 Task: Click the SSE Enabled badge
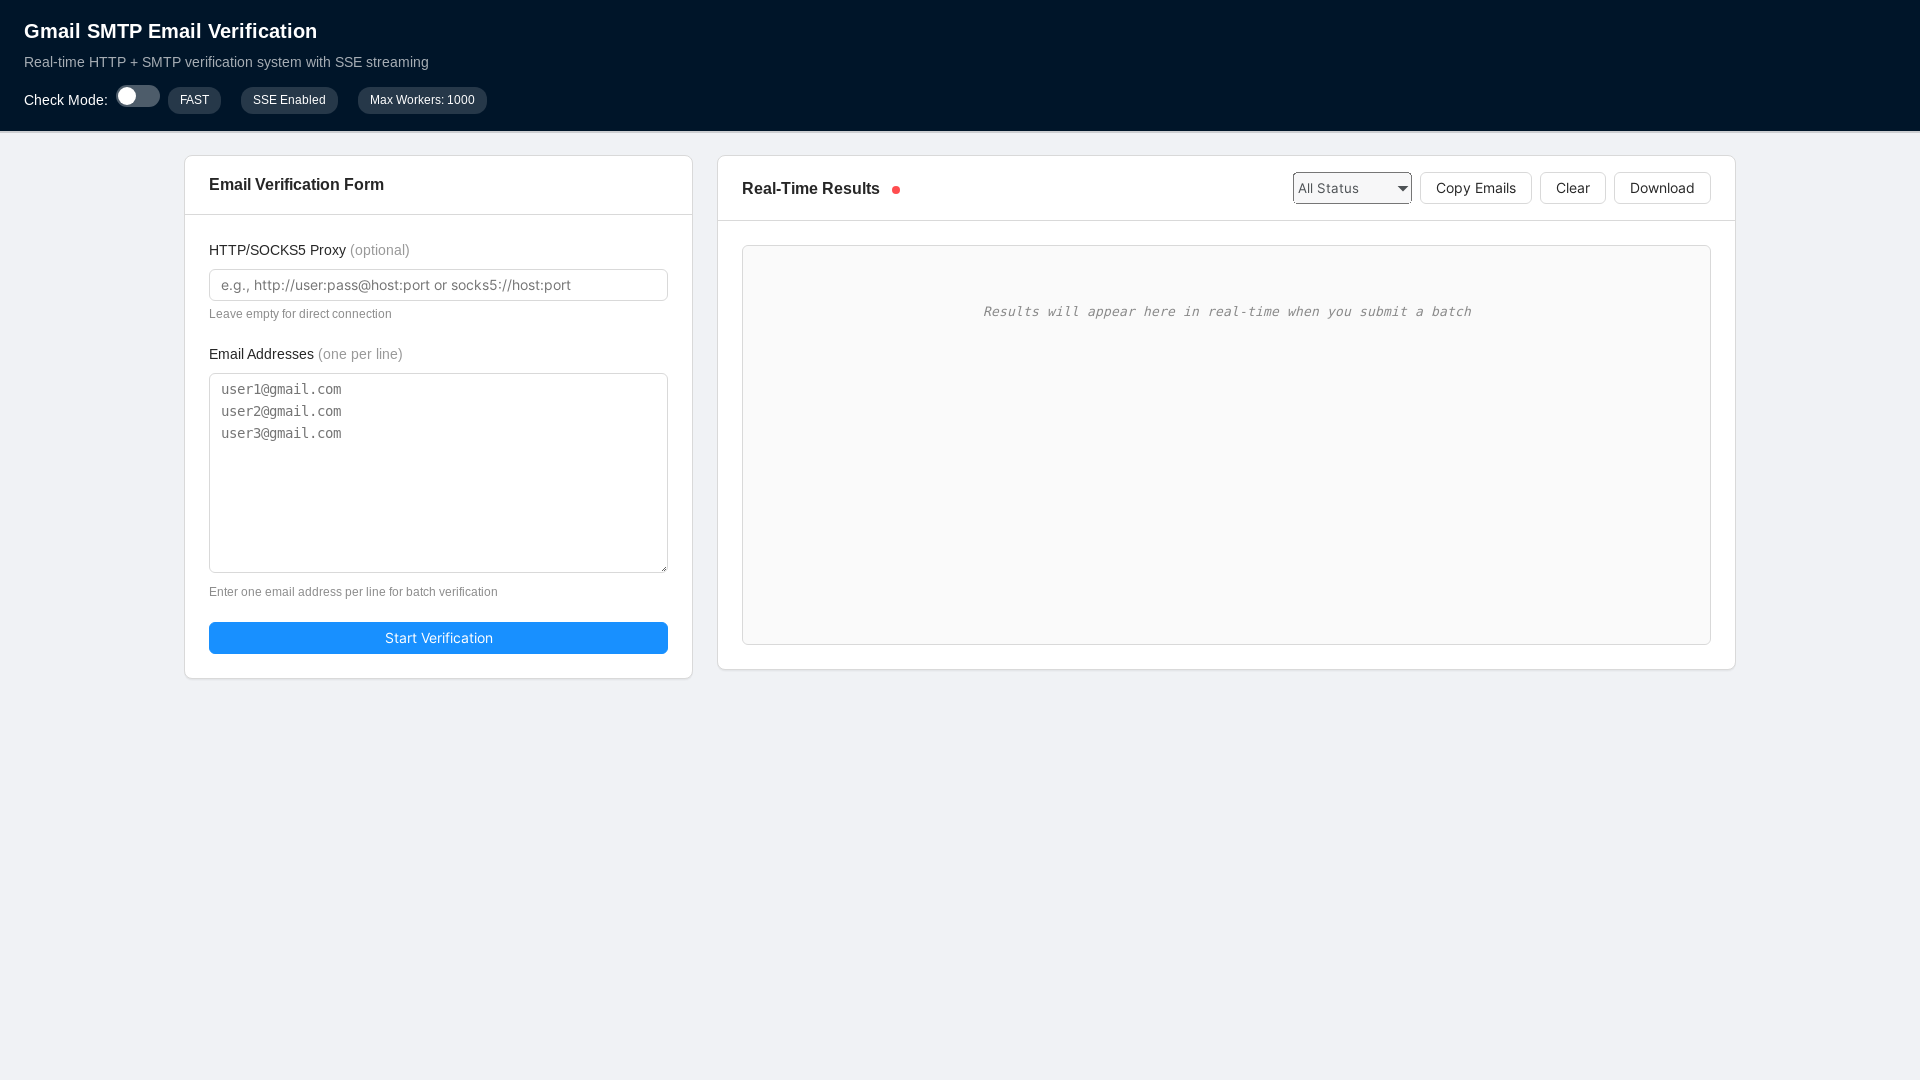[x=289, y=100]
